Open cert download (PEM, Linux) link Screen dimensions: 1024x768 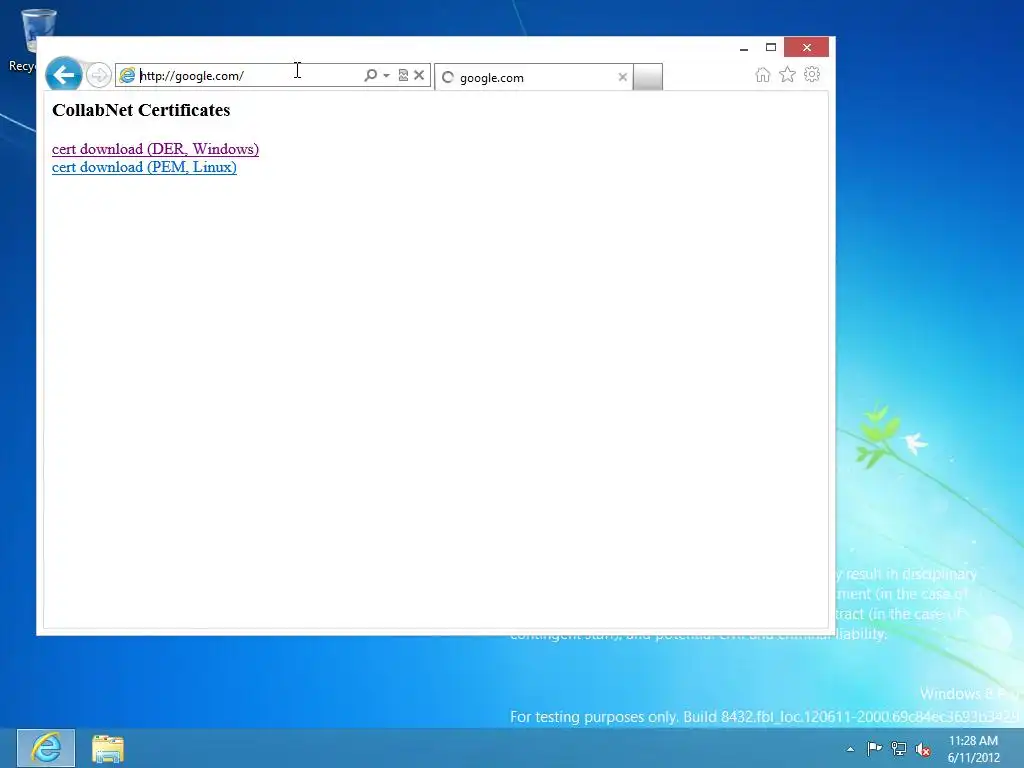tap(144, 167)
